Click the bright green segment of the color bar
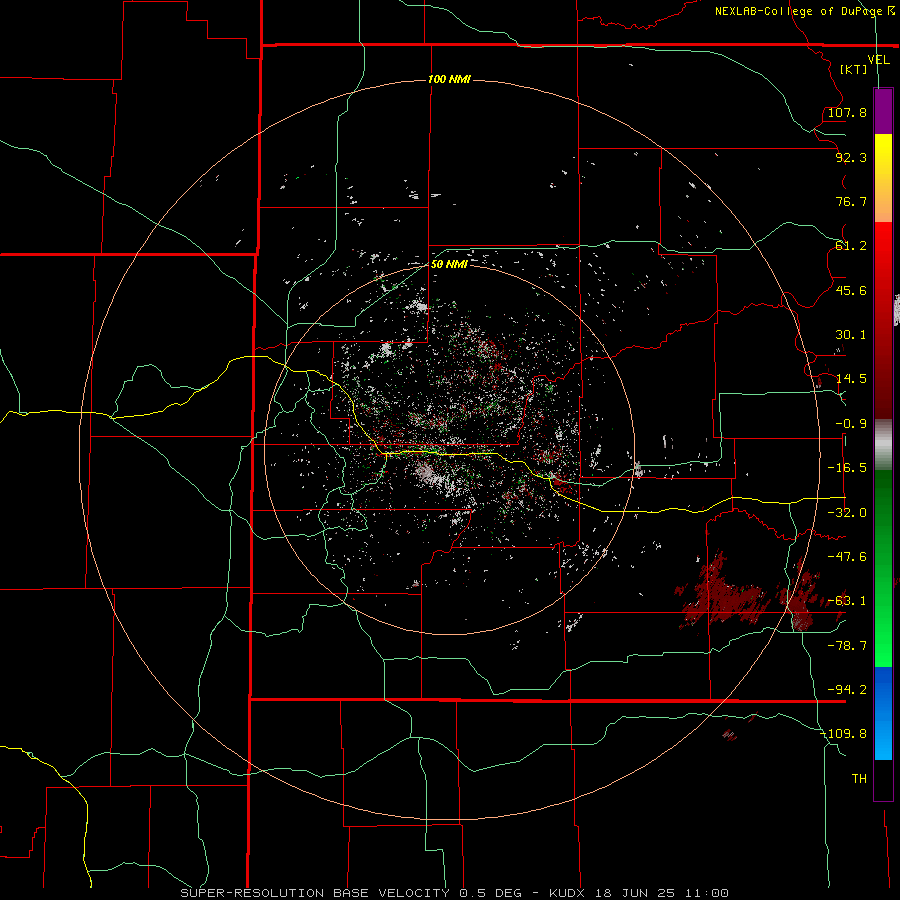This screenshot has height=900, width=900. click(x=883, y=568)
